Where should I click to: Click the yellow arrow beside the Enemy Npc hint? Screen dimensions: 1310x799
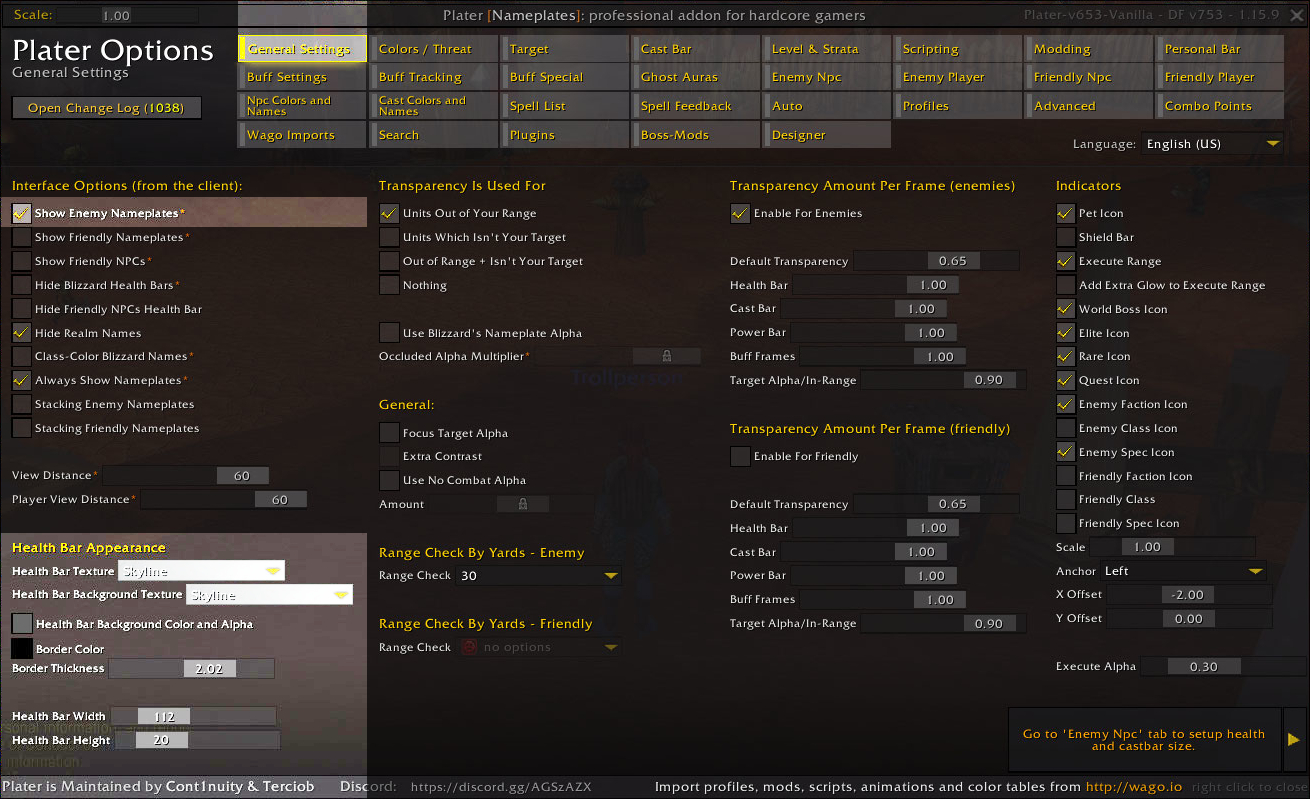pos(1293,740)
